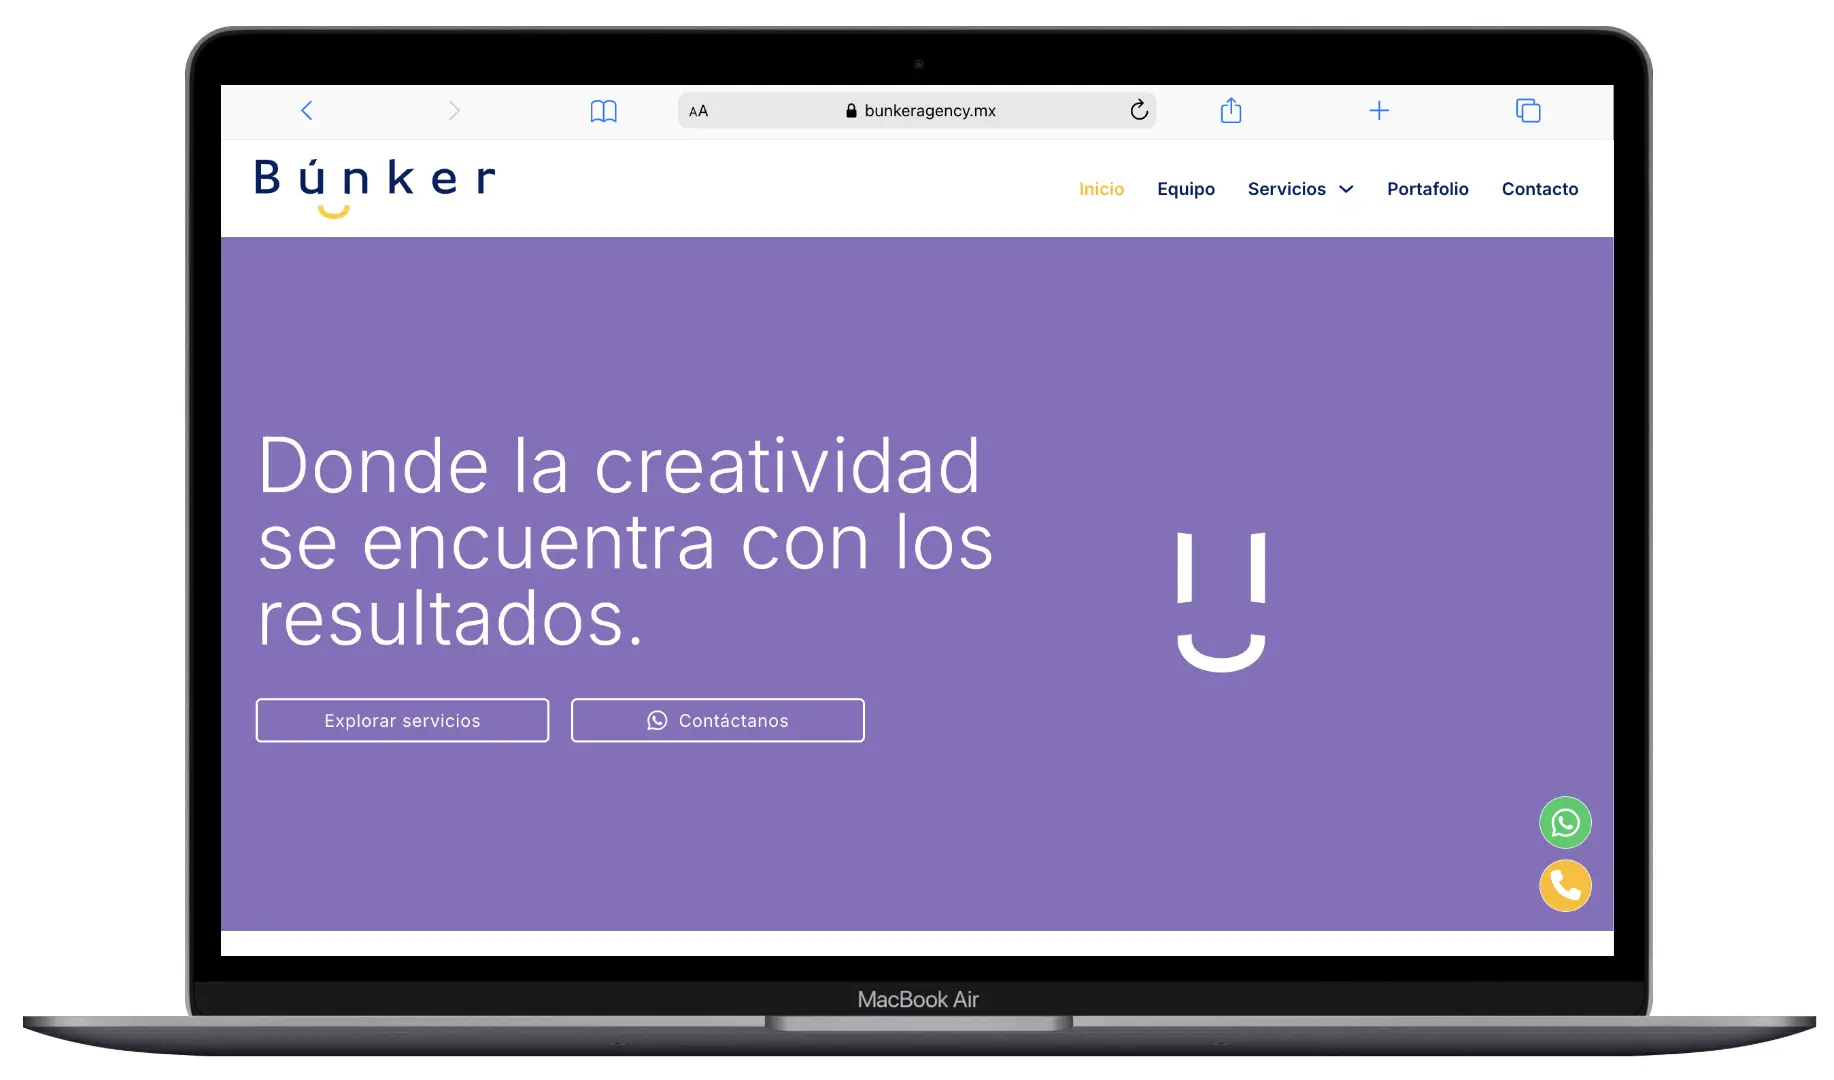Screen dimensions: 1834x1080
Task: Click the Búnker logo
Action: pos(375,187)
